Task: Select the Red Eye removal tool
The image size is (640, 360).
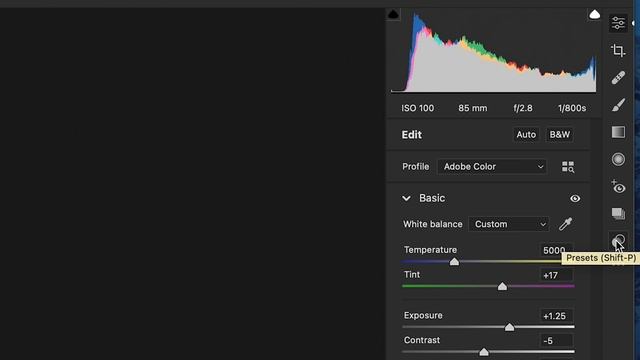Action: (618, 187)
